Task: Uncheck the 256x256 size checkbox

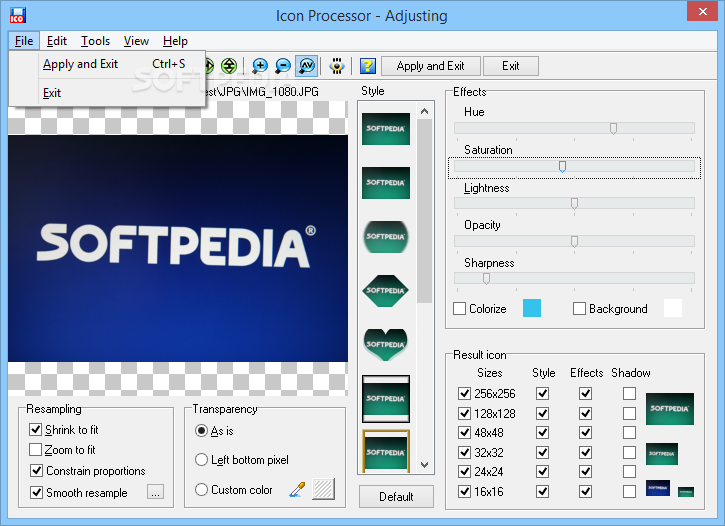Action: pos(464,393)
